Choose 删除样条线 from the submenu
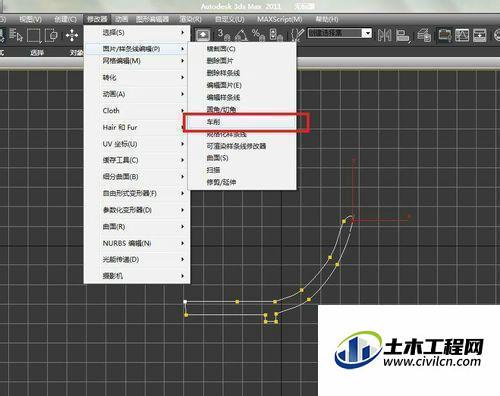This screenshot has height=396, width=500. click(242, 73)
